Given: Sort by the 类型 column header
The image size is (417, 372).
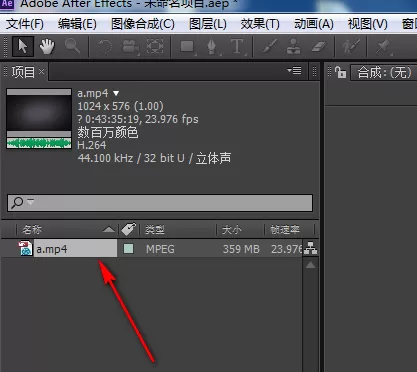Looking at the screenshot, I should (x=154, y=229).
